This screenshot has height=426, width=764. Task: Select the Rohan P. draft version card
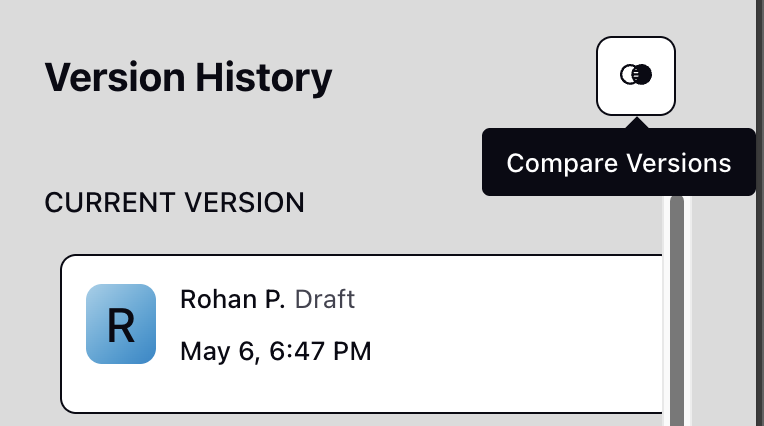[361, 334]
